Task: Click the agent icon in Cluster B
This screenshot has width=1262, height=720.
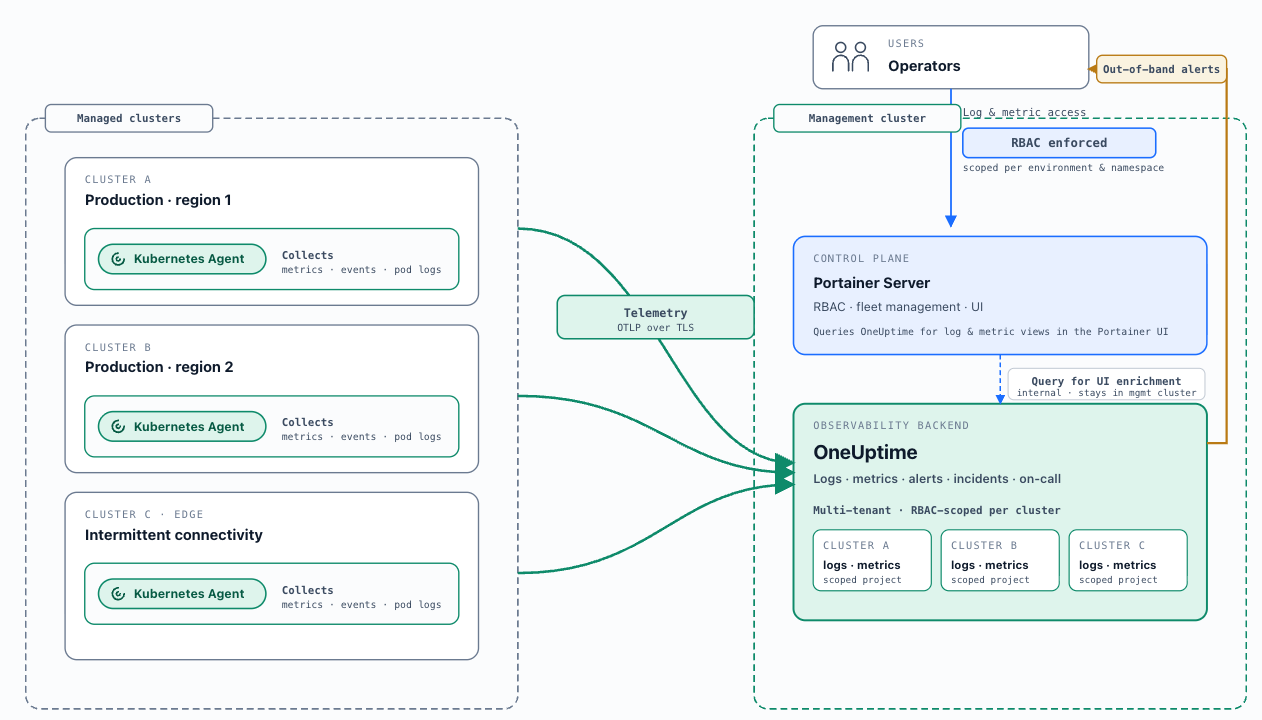Action: point(118,427)
